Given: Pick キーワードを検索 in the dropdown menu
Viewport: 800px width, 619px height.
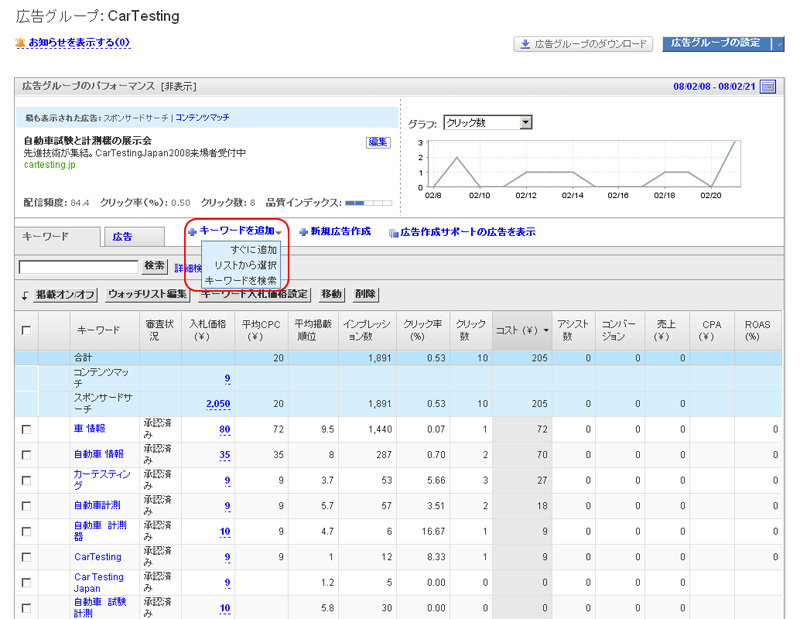Looking at the screenshot, I should click(239, 281).
